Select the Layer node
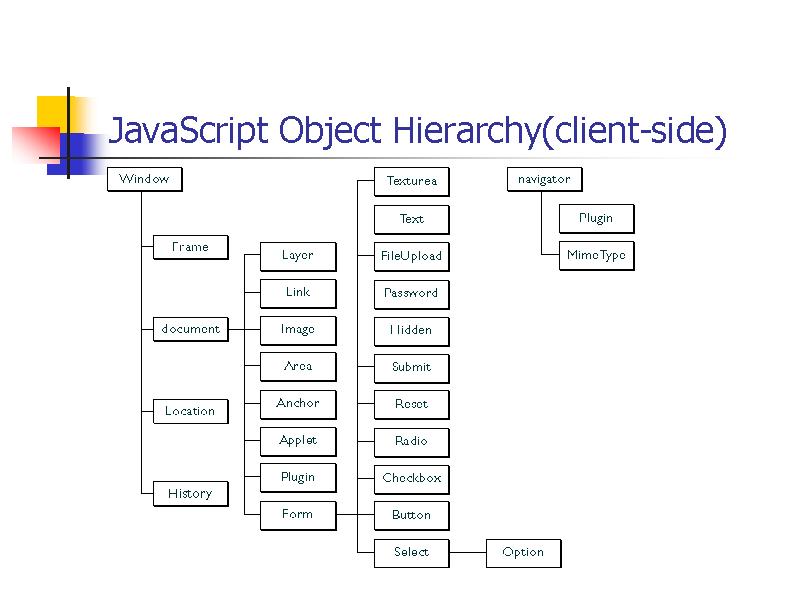Image resolution: width=800 pixels, height=600 pixels. [x=298, y=256]
